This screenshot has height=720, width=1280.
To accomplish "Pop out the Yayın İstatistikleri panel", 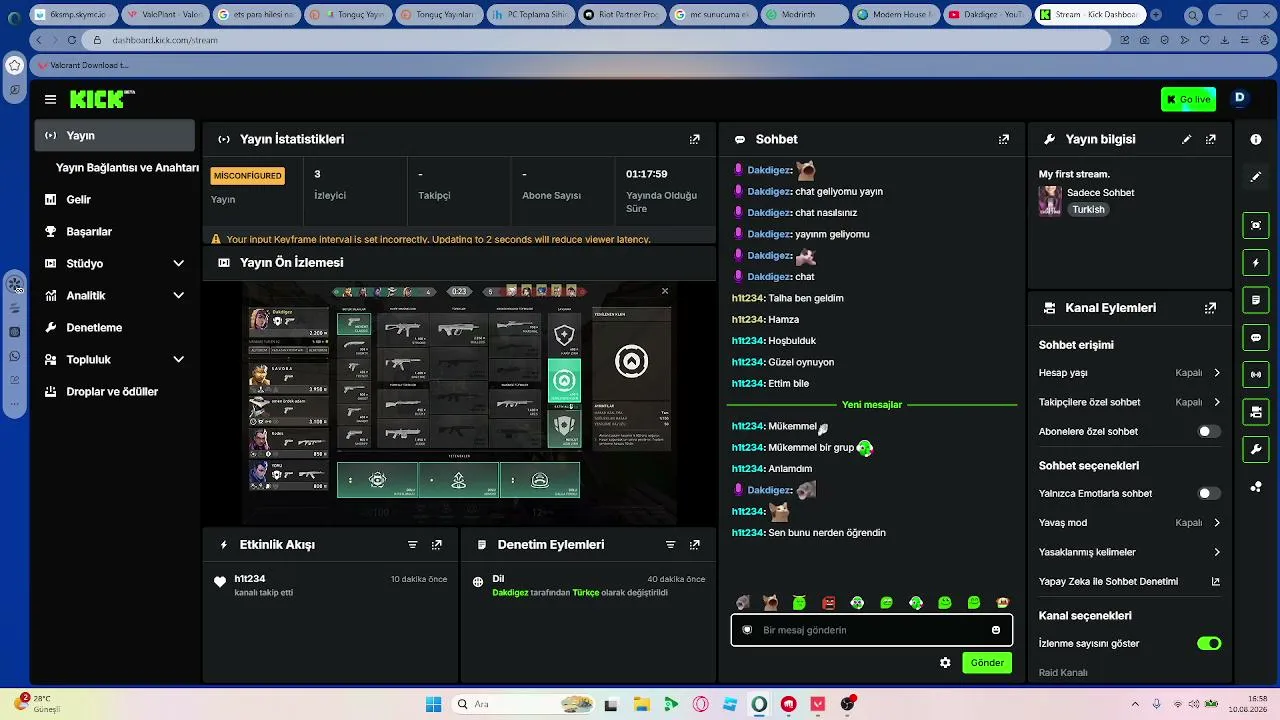I will click(x=695, y=140).
